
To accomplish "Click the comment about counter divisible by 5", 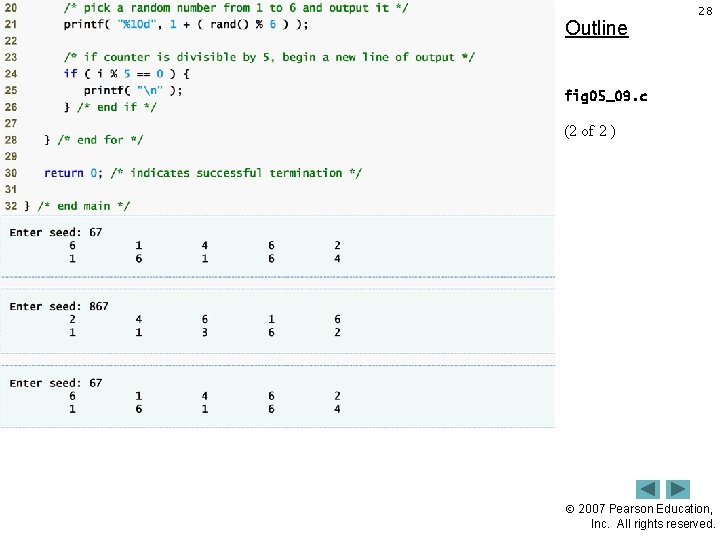I will [x=269, y=57].
